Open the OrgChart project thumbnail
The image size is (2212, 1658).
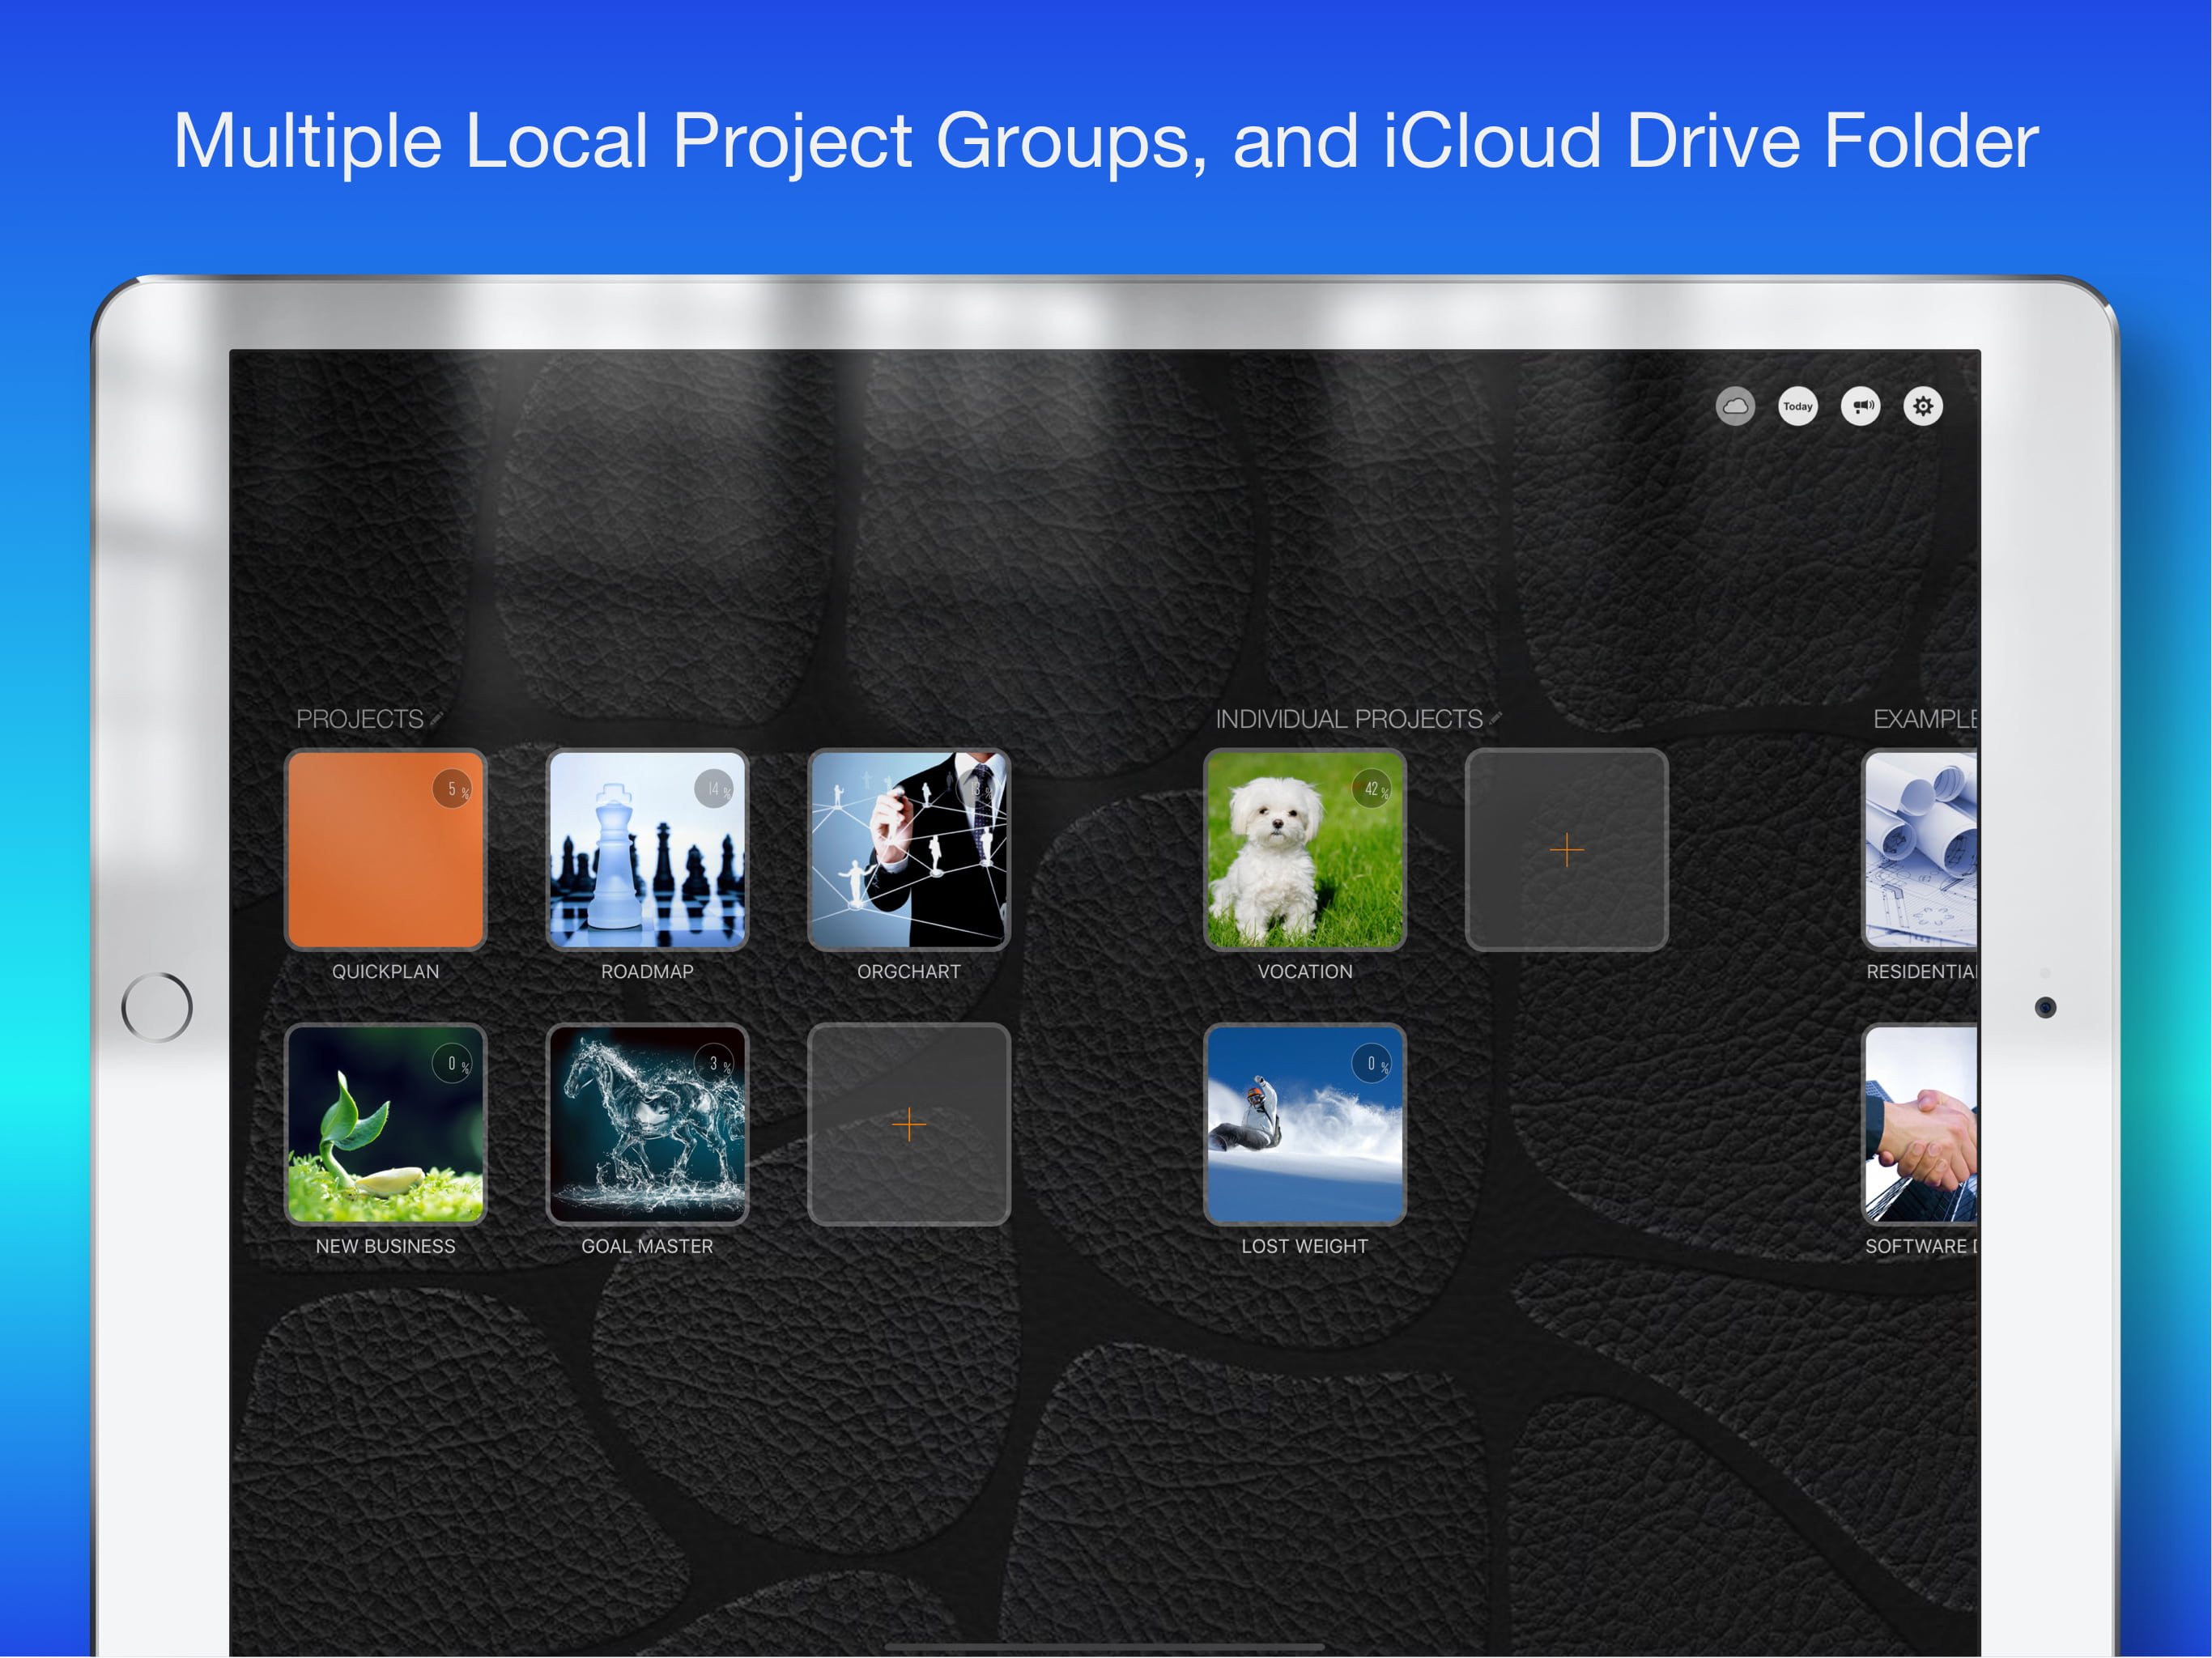pyautogui.click(x=908, y=850)
